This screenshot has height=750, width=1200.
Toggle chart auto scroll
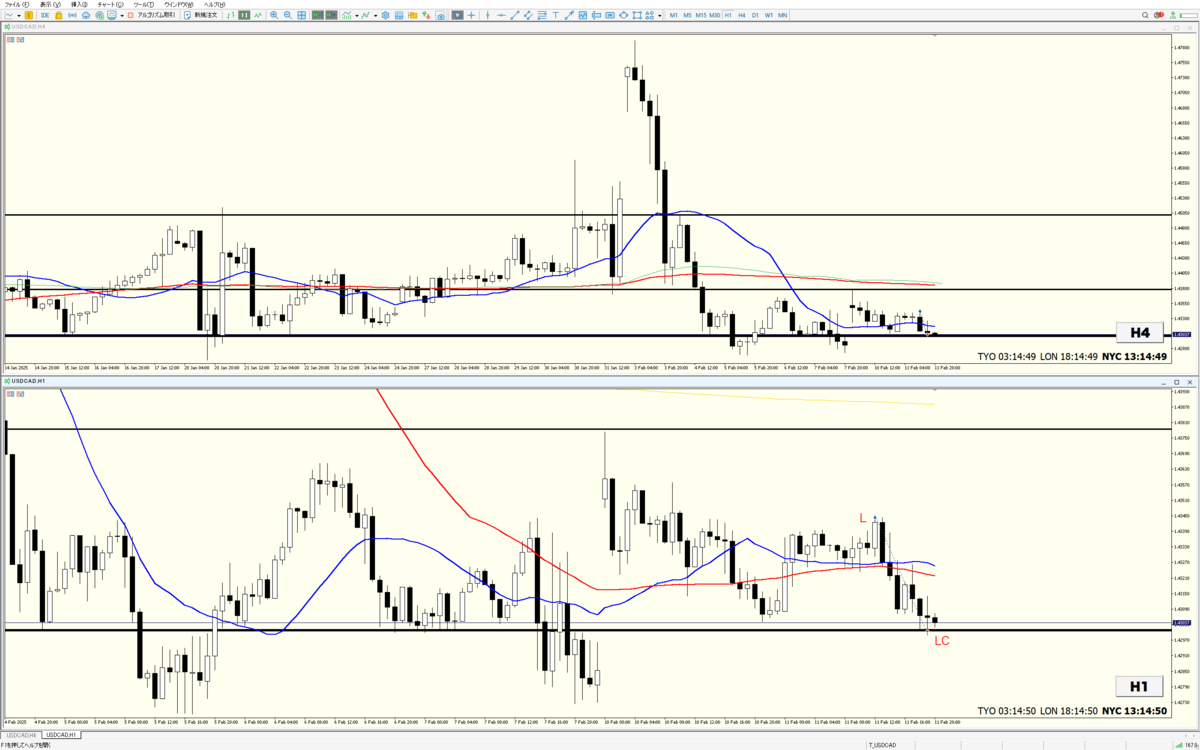click(316, 15)
